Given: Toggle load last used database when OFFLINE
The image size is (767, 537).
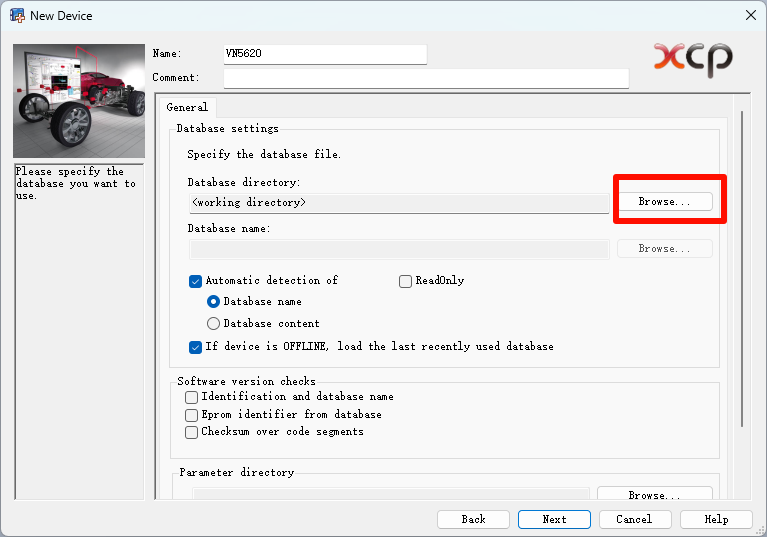Looking at the screenshot, I should (196, 347).
